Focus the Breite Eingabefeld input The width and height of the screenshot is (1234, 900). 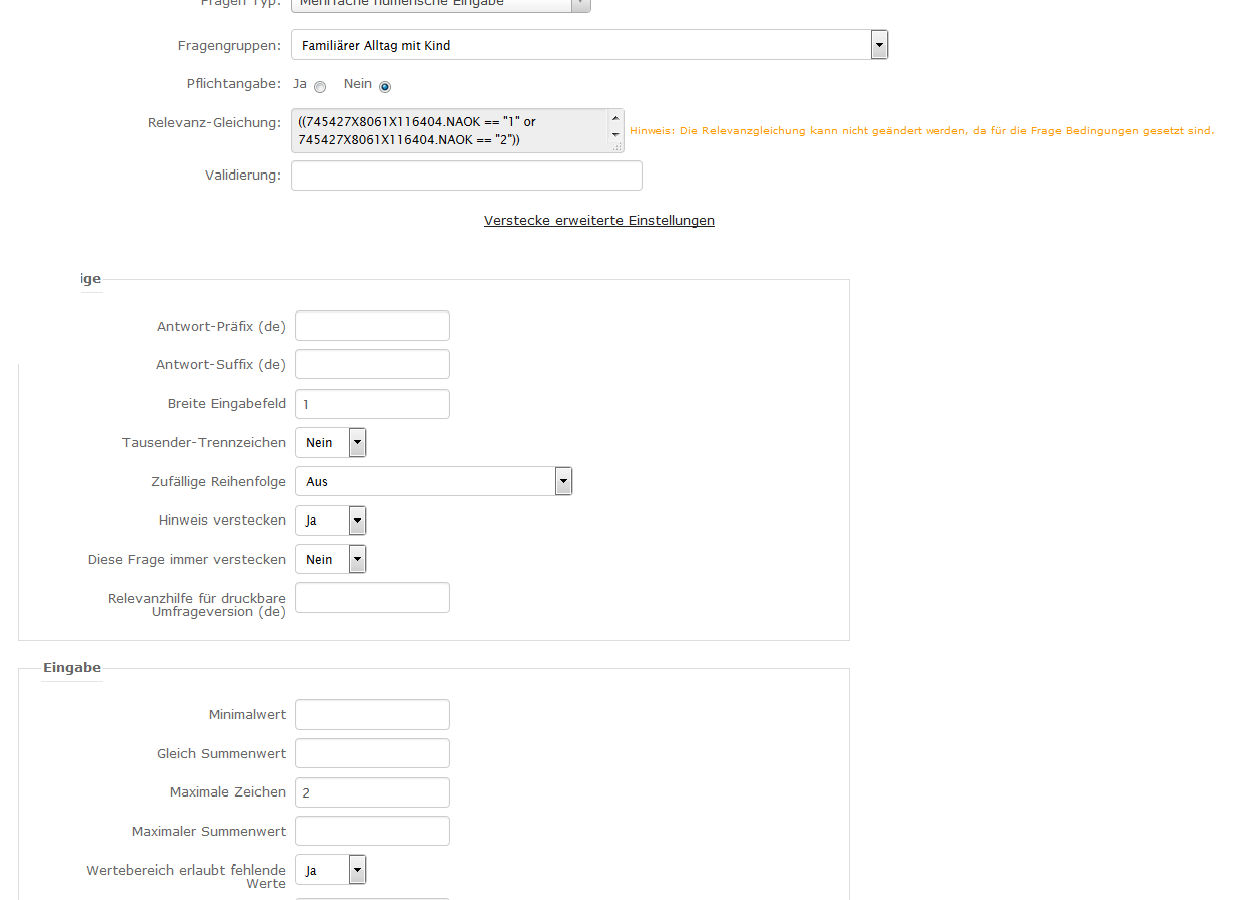point(372,404)
